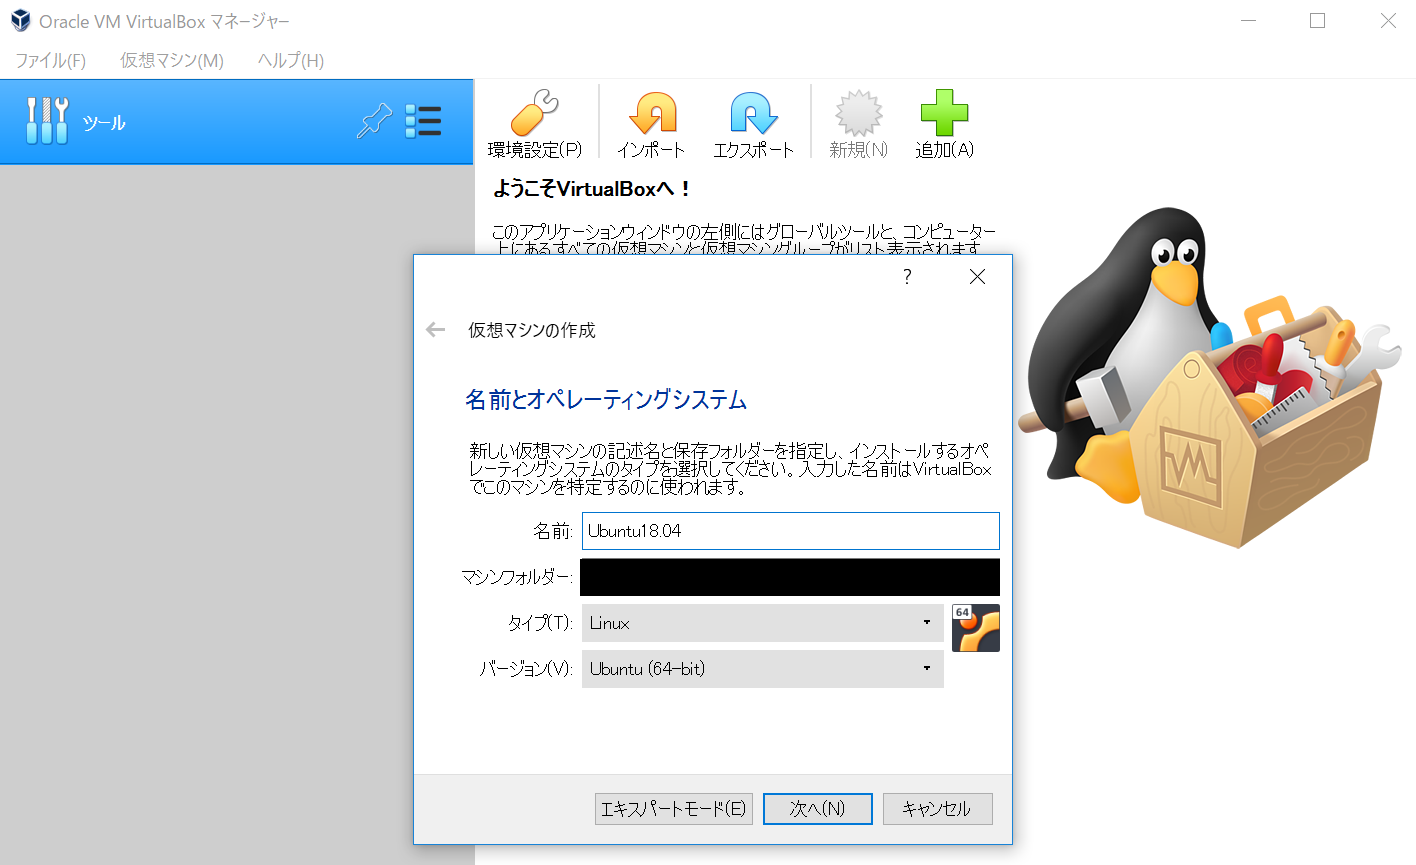Open the ヘルプ(H) menu
The image size is (1416, 865).
(291, 60)
